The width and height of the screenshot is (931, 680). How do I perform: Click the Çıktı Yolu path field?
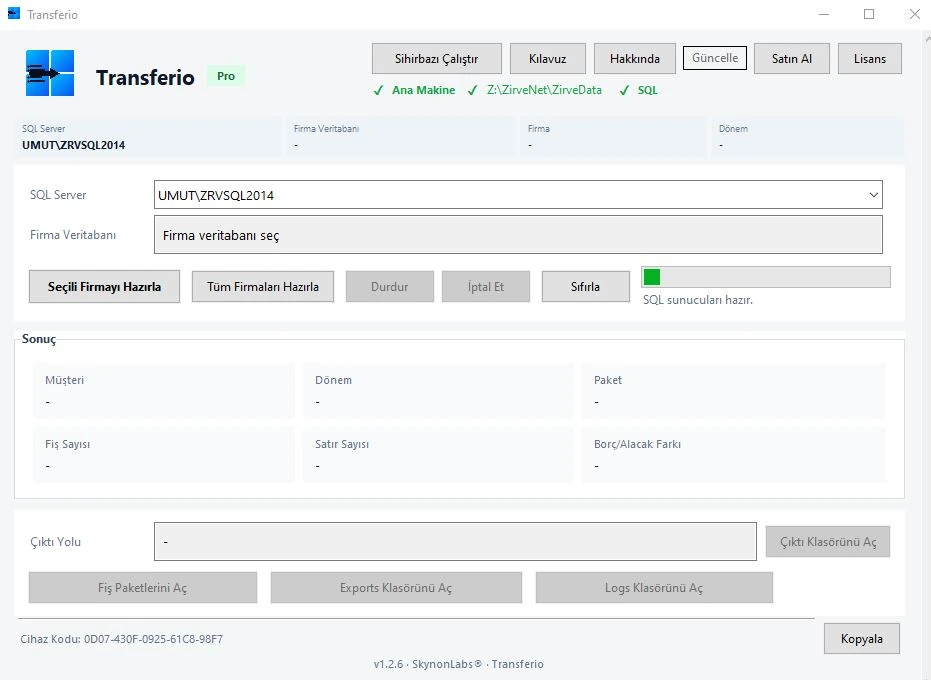455,541
